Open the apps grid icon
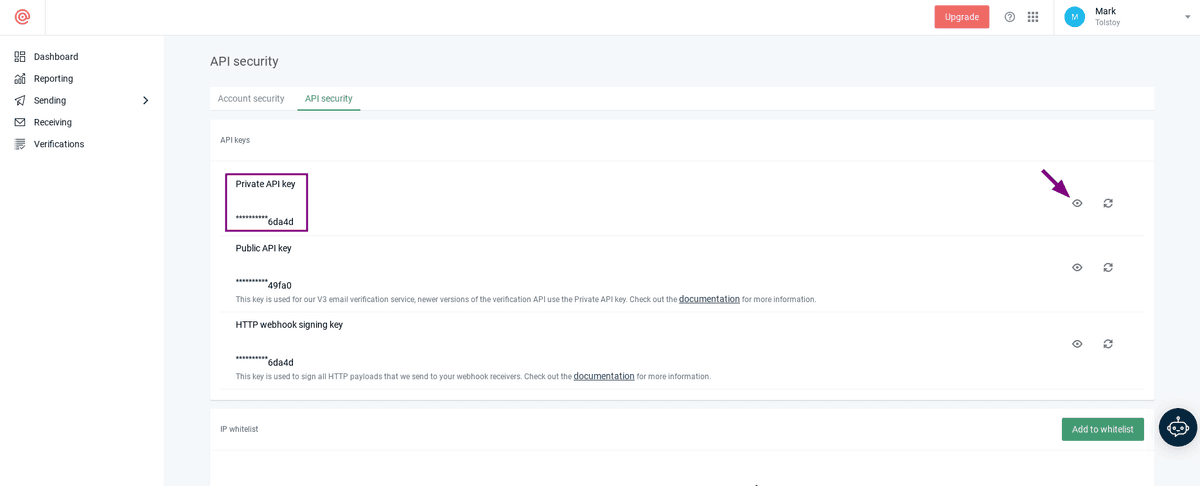The width and height of the screenshot is (1200, 486). (1033, 17)
